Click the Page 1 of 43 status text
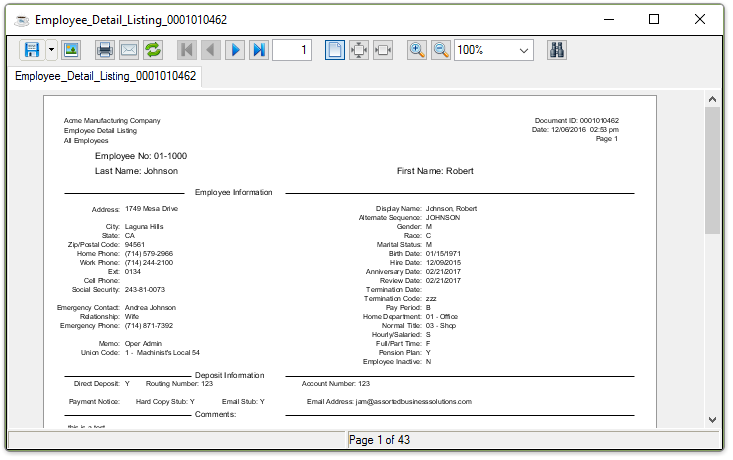 click(x=379, y=440)
